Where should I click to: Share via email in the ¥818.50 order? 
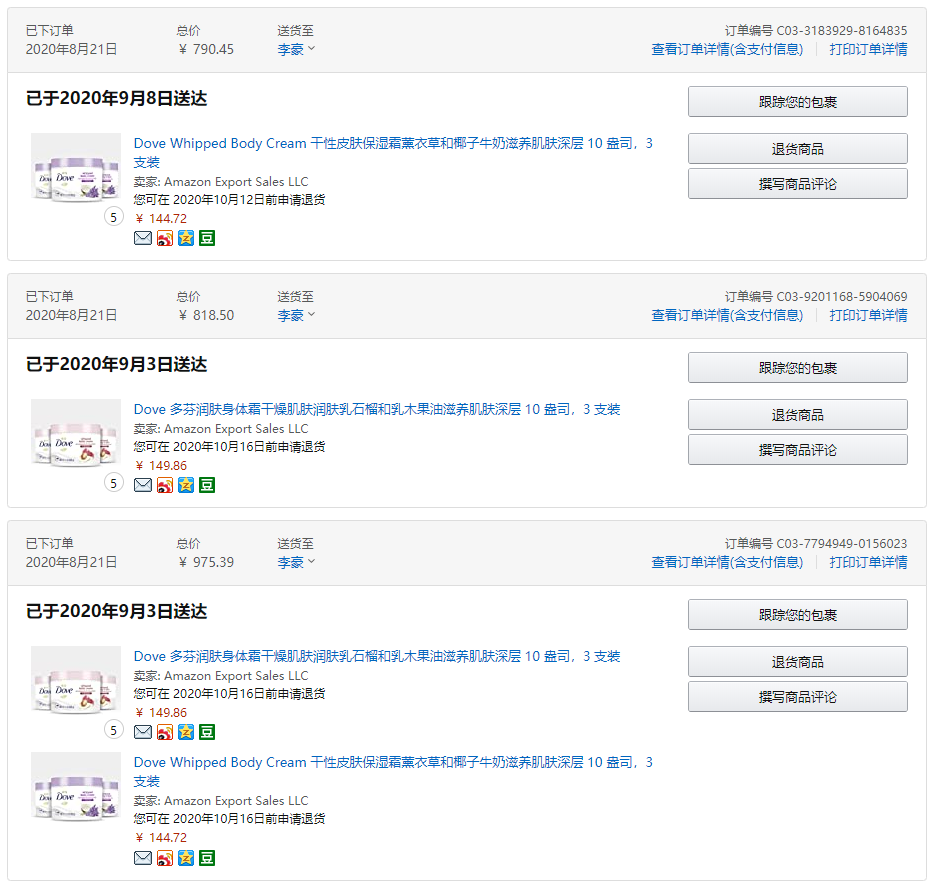143,485
